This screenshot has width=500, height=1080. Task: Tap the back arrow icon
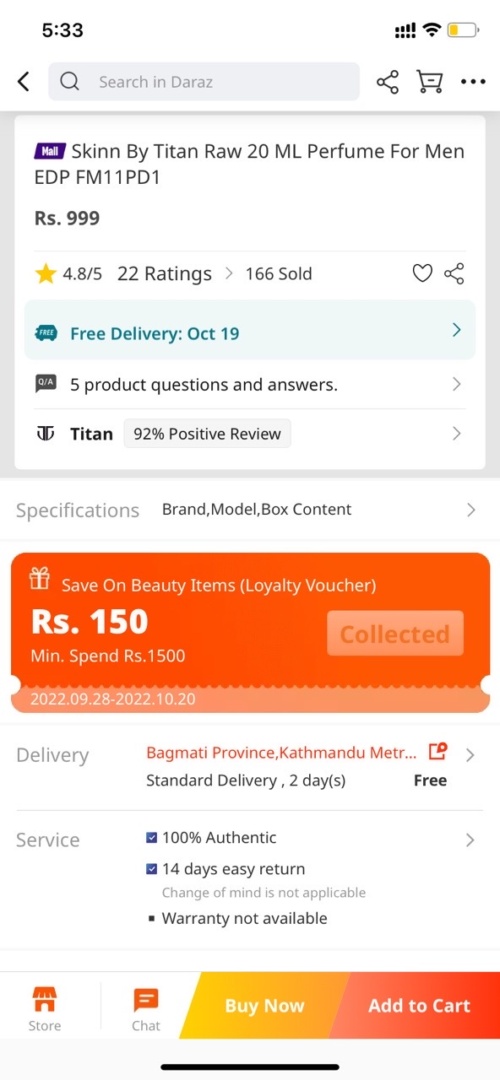point(23,82)
